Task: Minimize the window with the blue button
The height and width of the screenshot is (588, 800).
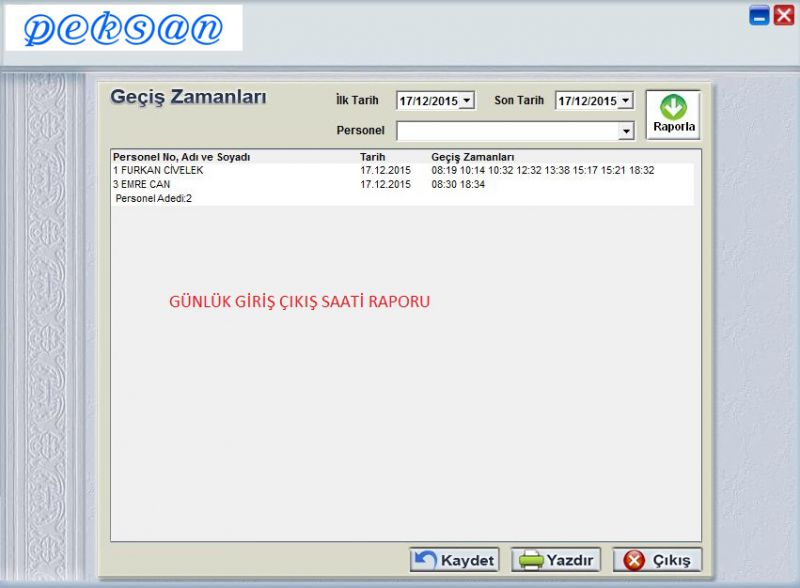Action: pos(759,15)
